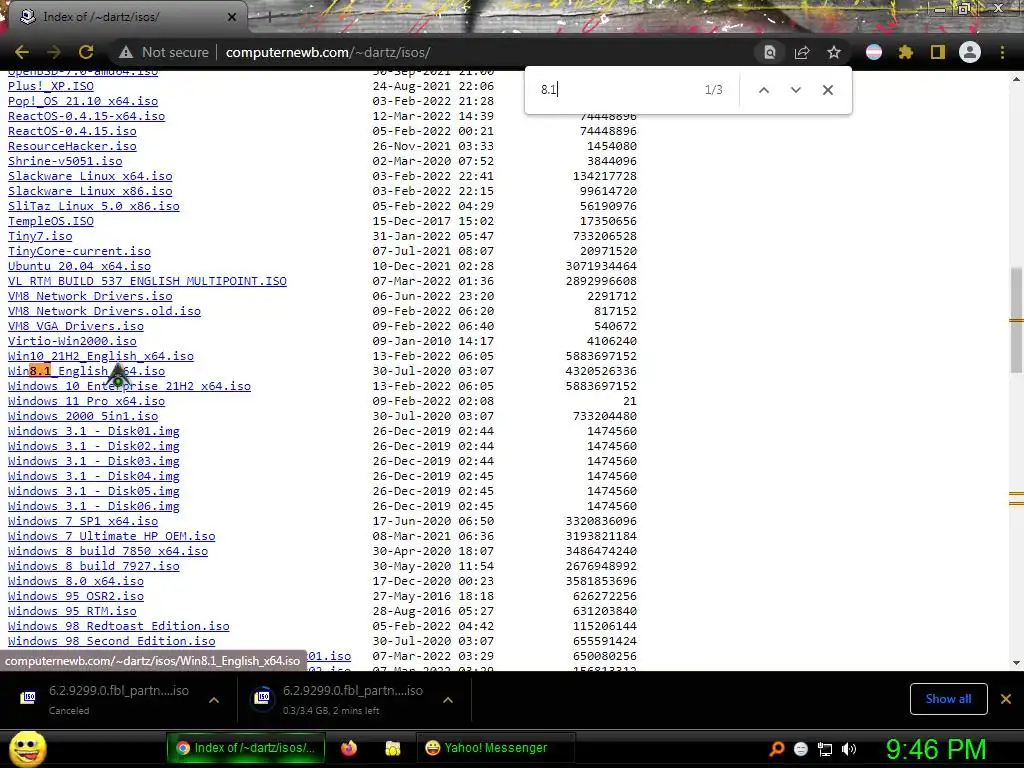
Task: Open the Win10_21H2_English_x64.iso link
Action: coord(101,356)
